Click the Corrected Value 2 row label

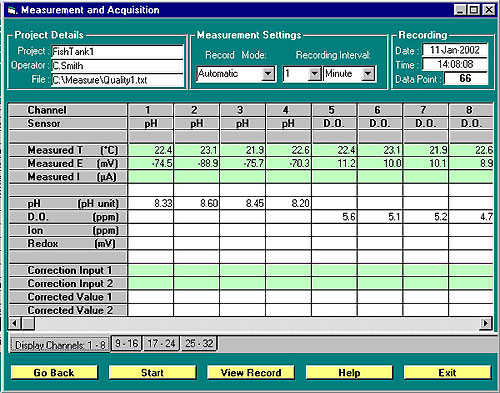pos(68,310)
